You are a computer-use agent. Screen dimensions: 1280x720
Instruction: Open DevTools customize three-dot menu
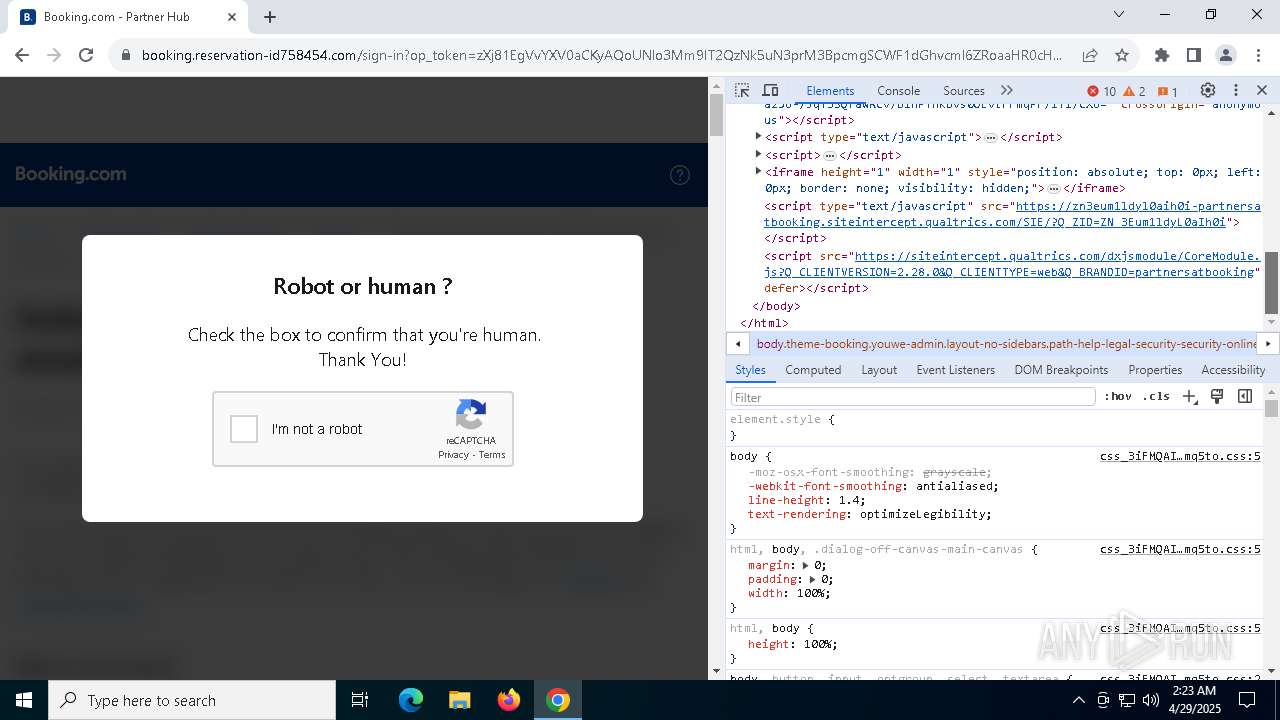click(x=1236, y=90)
